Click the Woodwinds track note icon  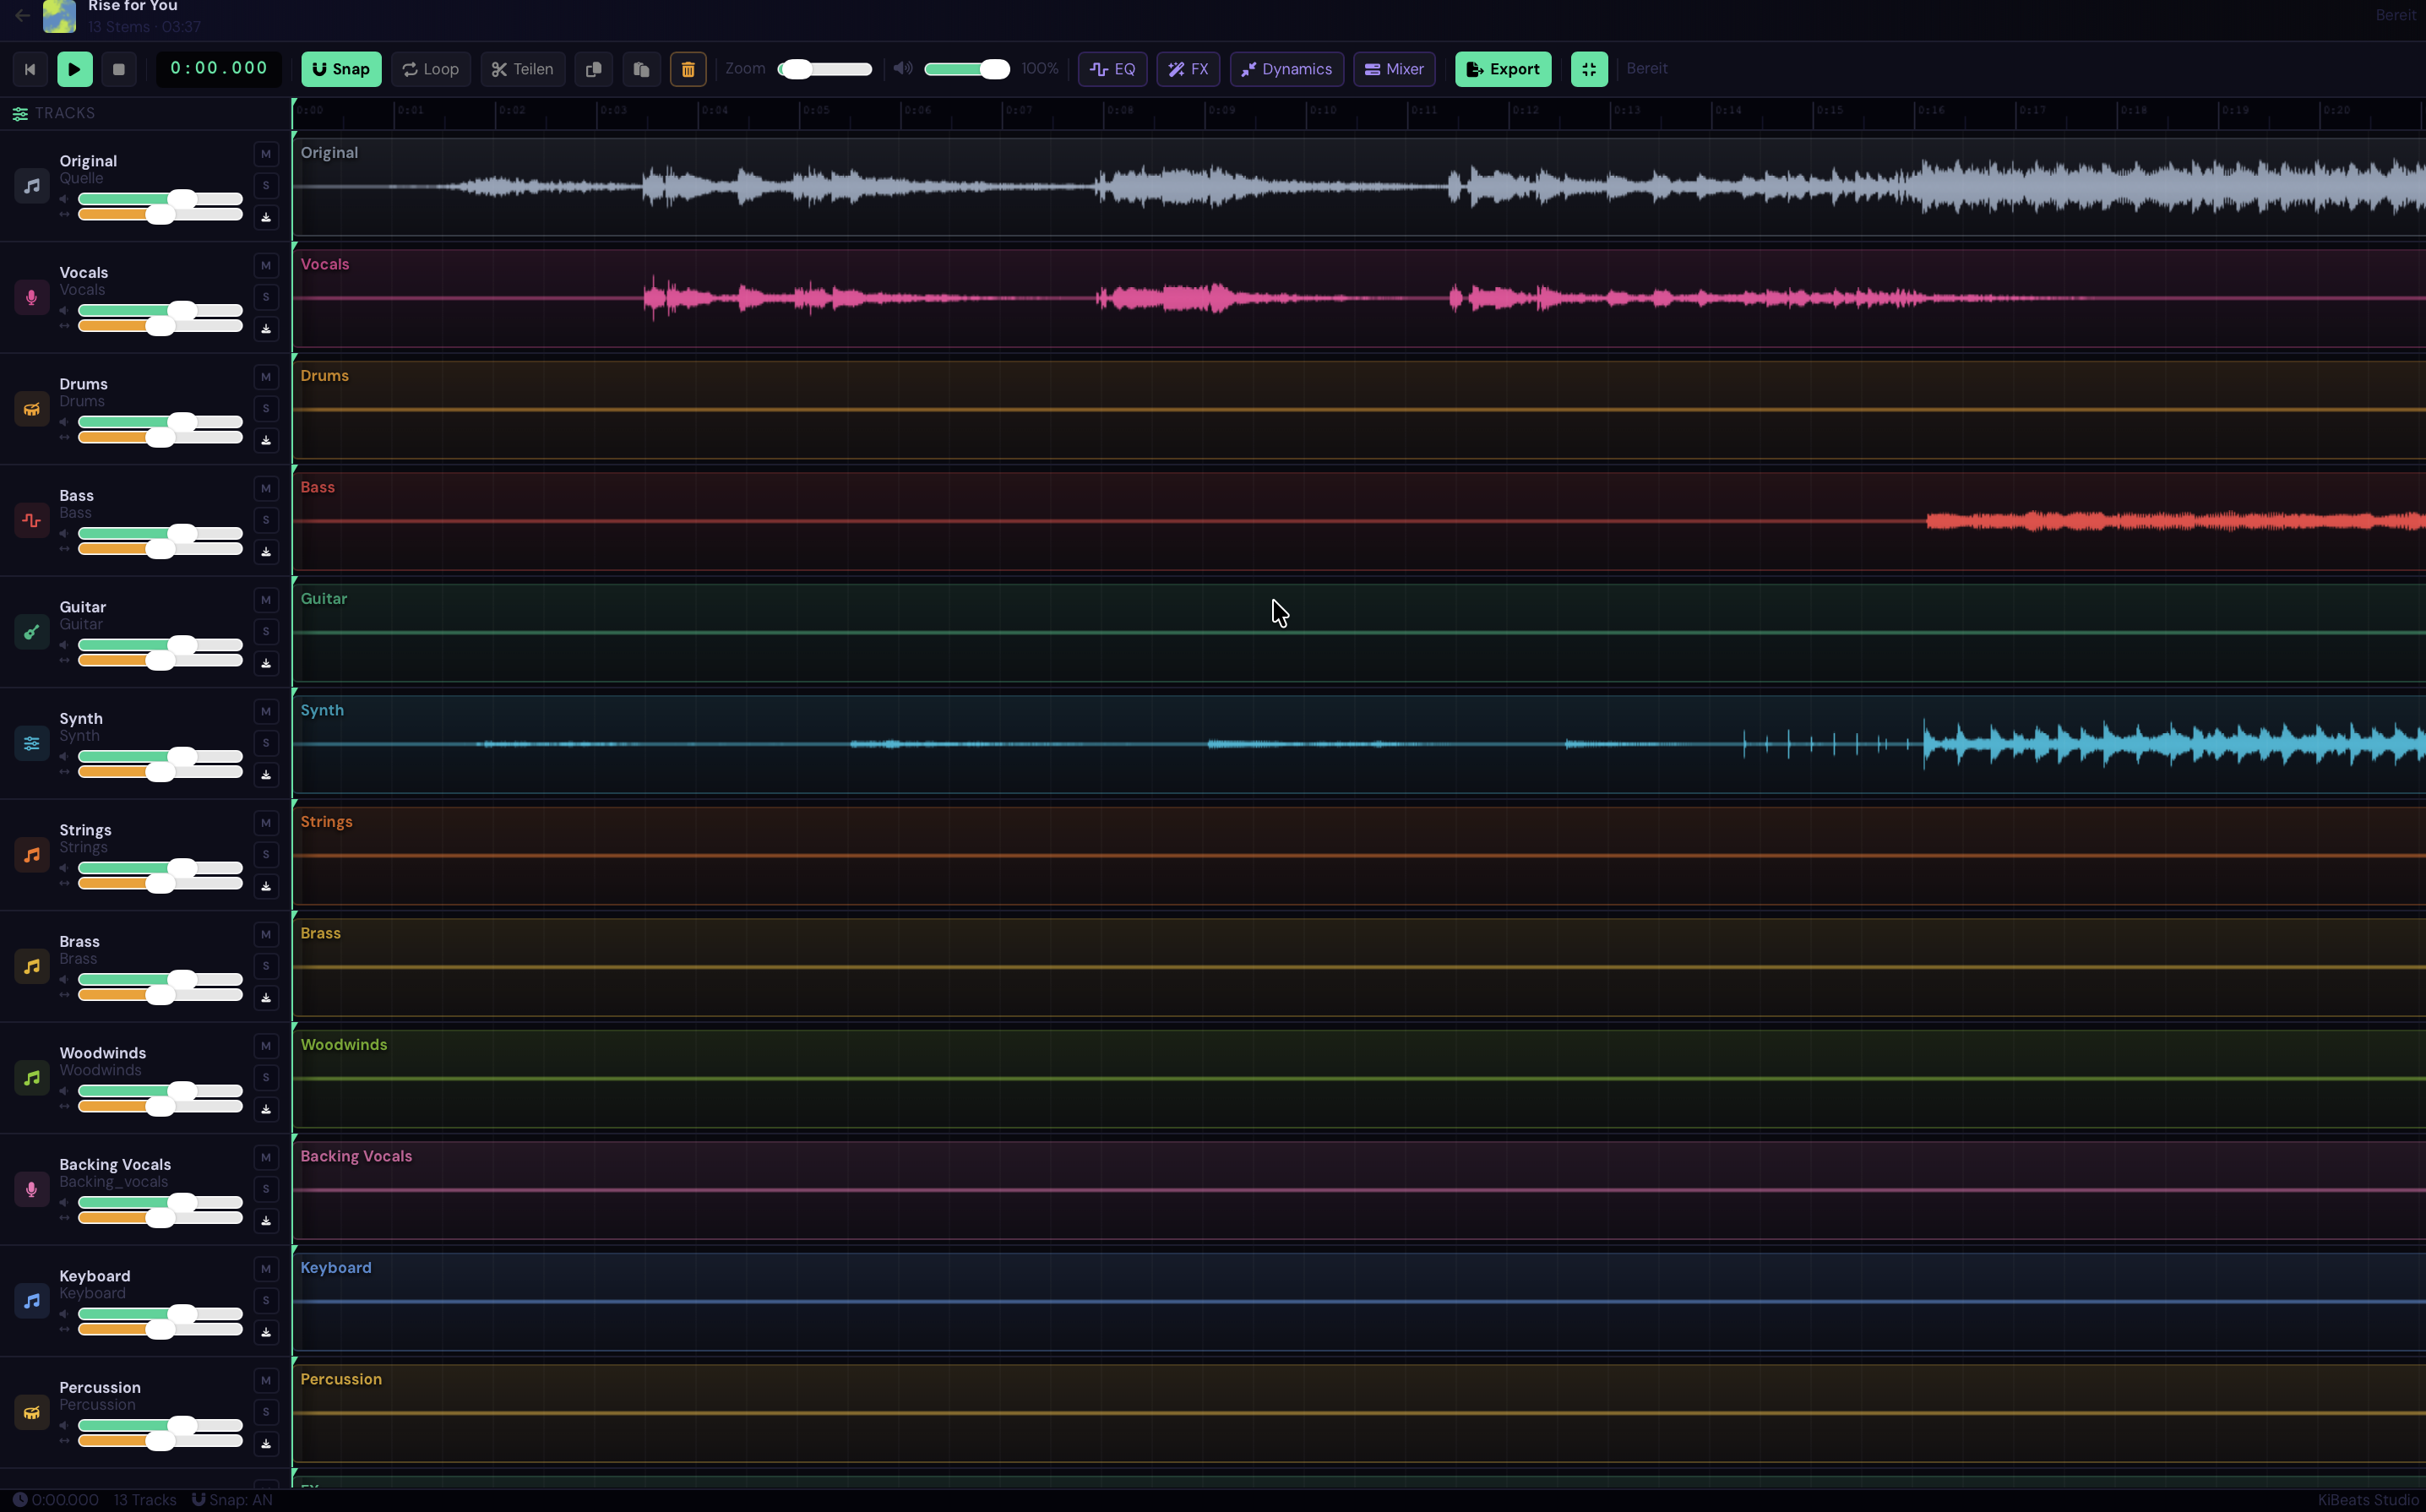32,1078
